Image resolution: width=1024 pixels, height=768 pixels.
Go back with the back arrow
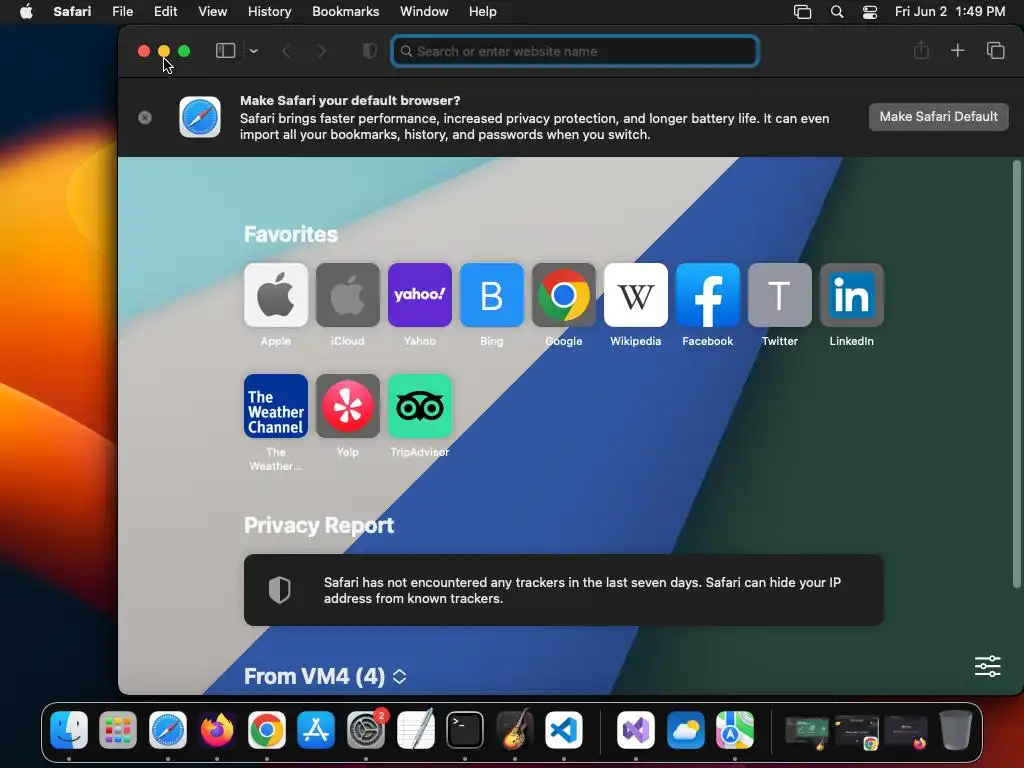point(286,51)
